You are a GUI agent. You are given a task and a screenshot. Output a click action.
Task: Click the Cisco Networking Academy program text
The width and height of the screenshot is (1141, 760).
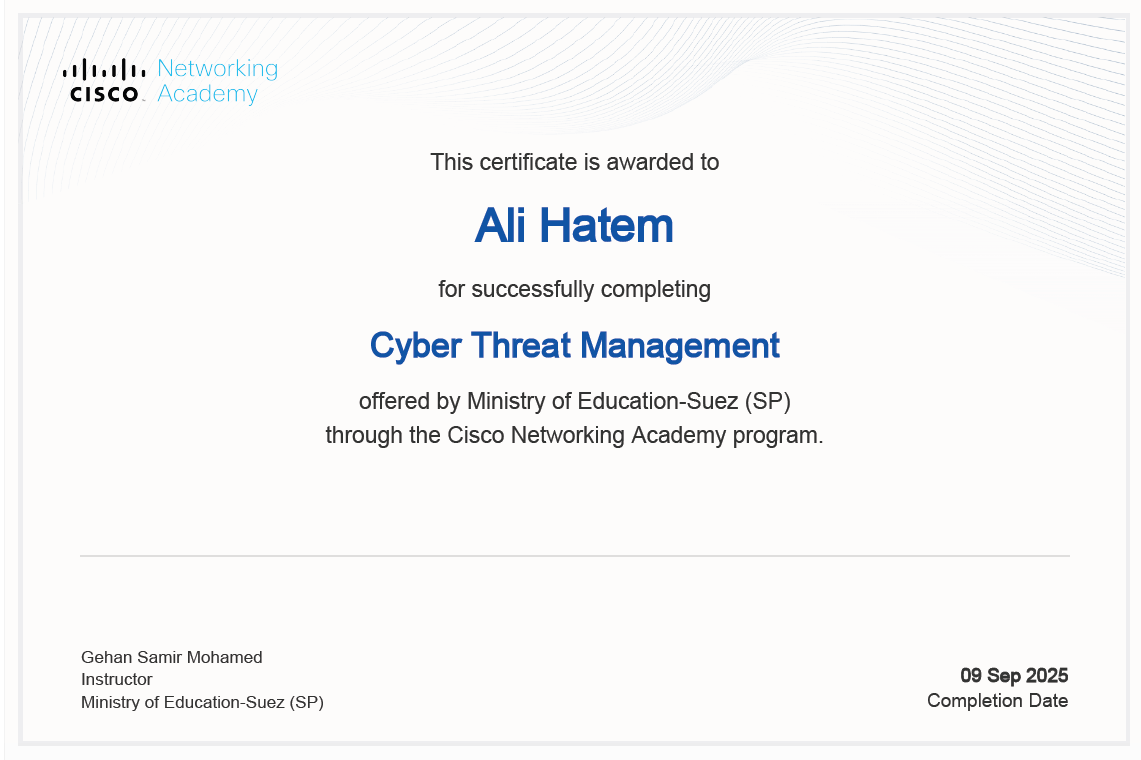coord(574,435)
